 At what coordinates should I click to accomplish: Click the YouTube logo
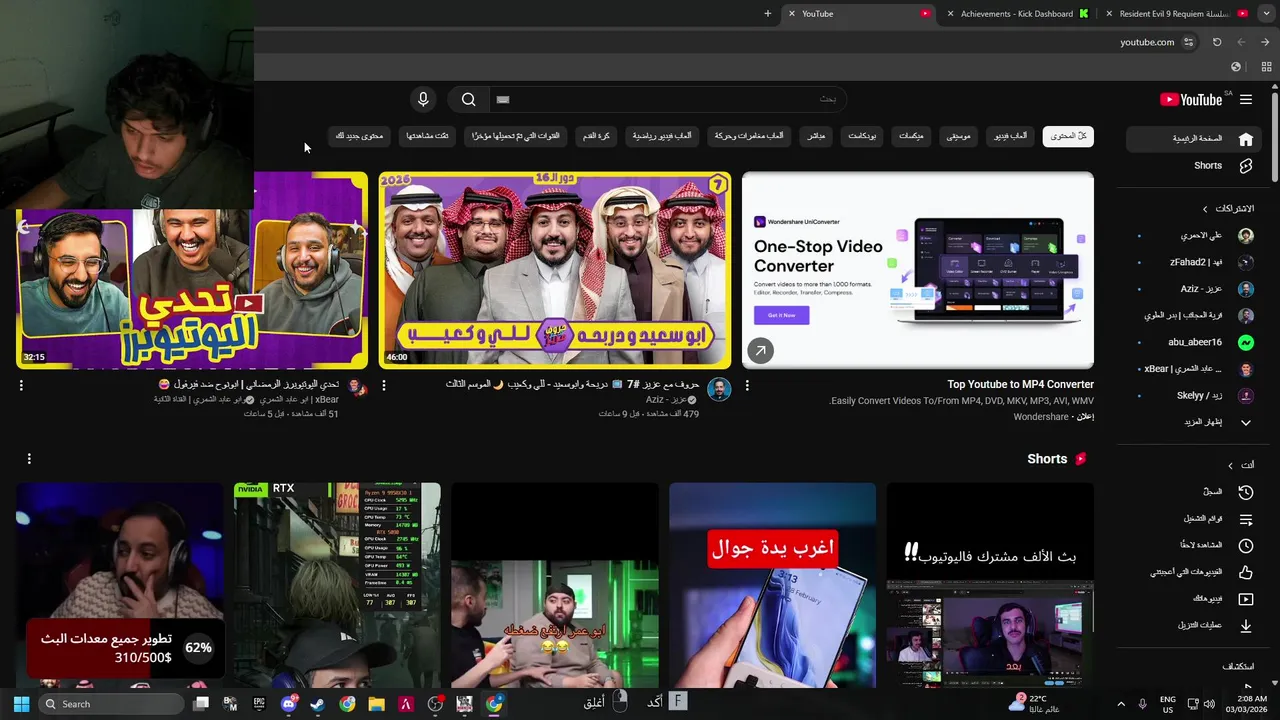[x=1191, y=99]
